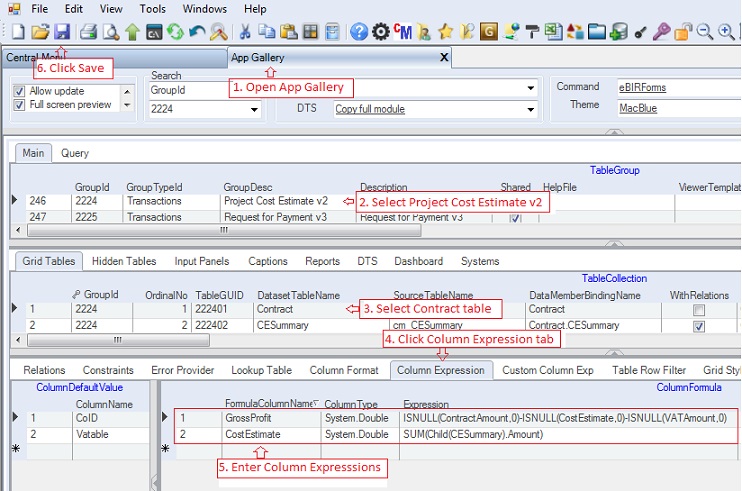
Task: Click the eBIRForms command link
Action: 642,88
